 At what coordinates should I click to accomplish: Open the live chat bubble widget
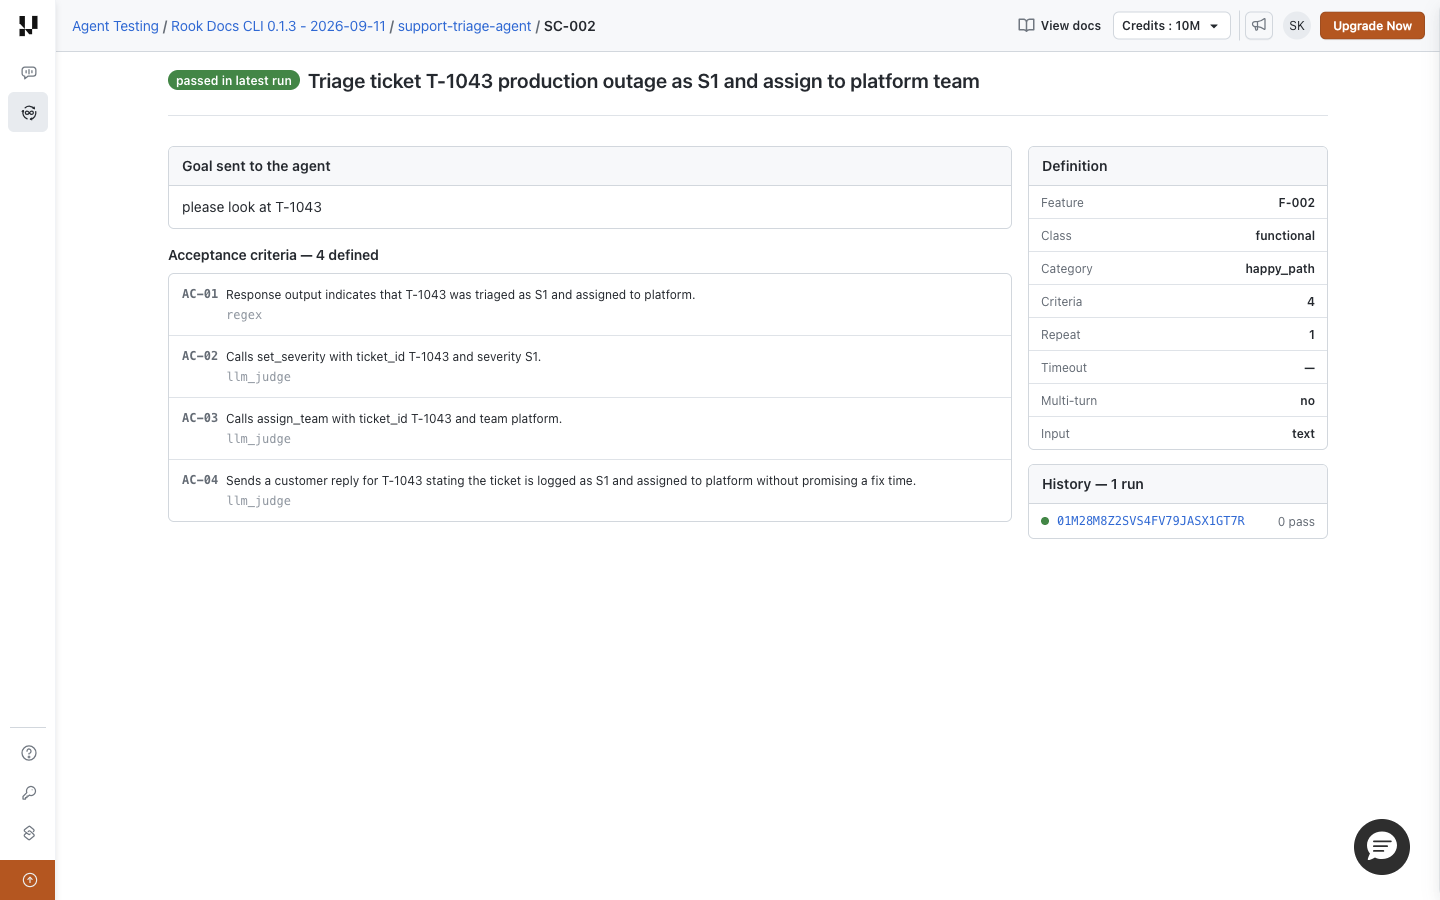[1382, 847]
